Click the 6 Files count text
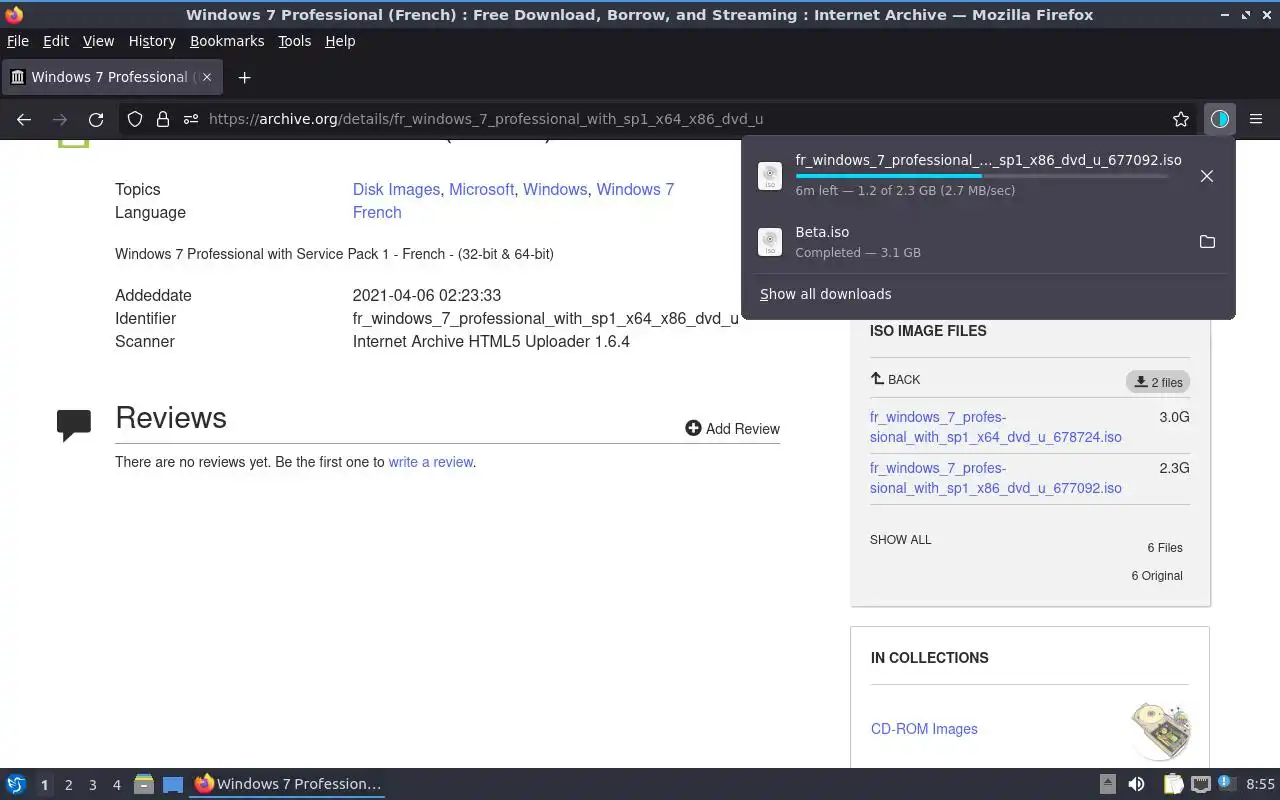 [1165, 548]
